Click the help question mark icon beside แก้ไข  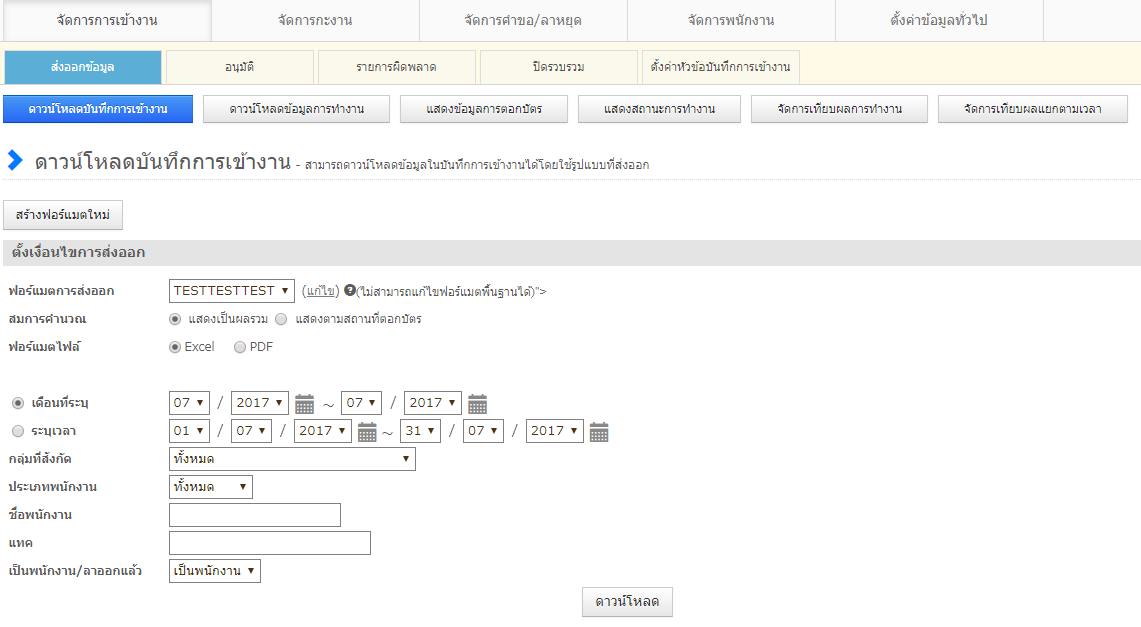[x=349, y=291]
